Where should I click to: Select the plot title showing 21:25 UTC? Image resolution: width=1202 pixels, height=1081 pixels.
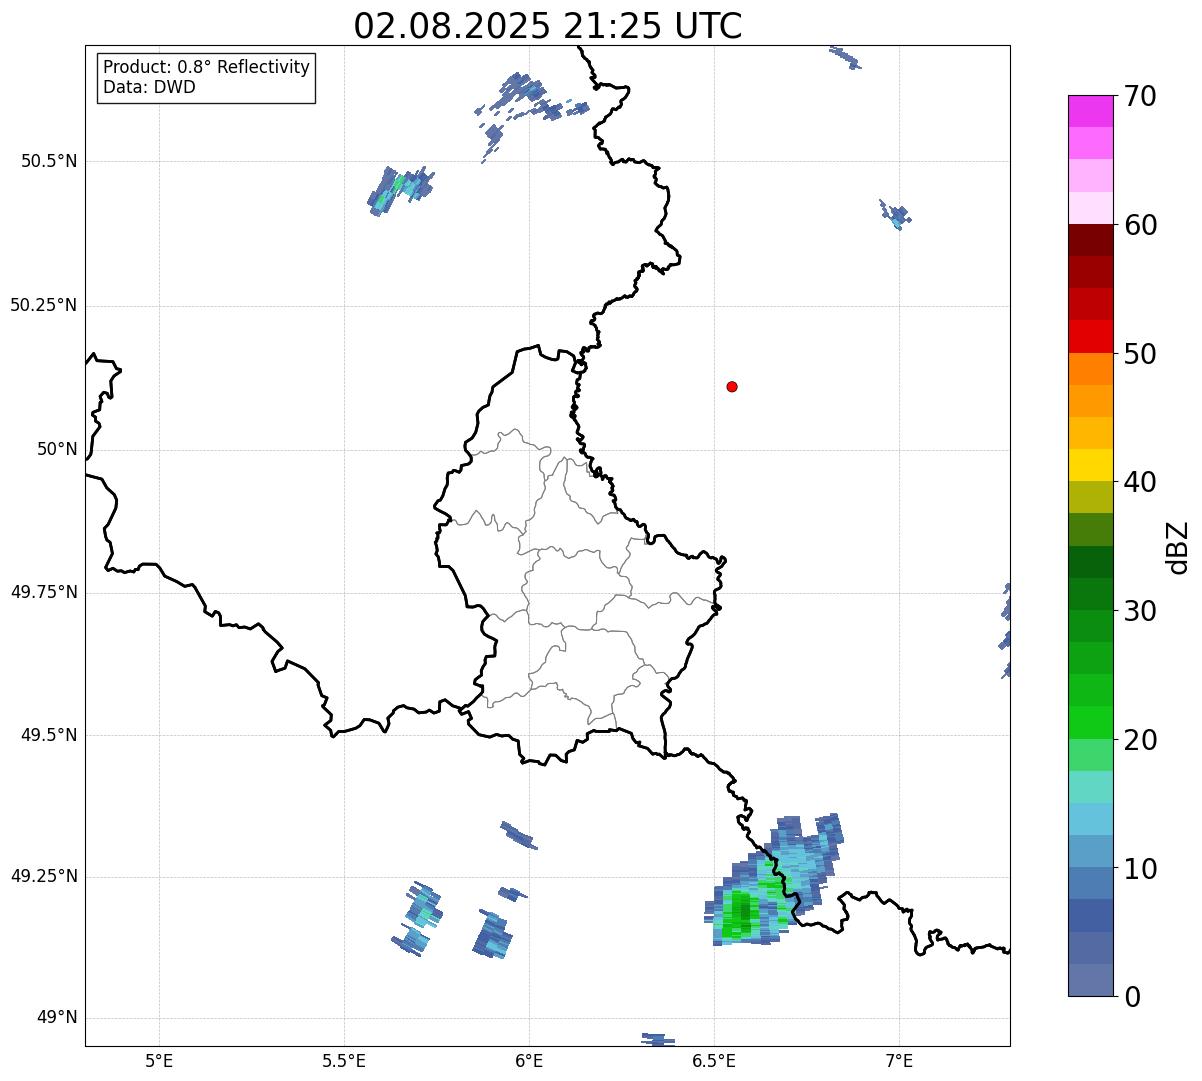coord(548,26)
